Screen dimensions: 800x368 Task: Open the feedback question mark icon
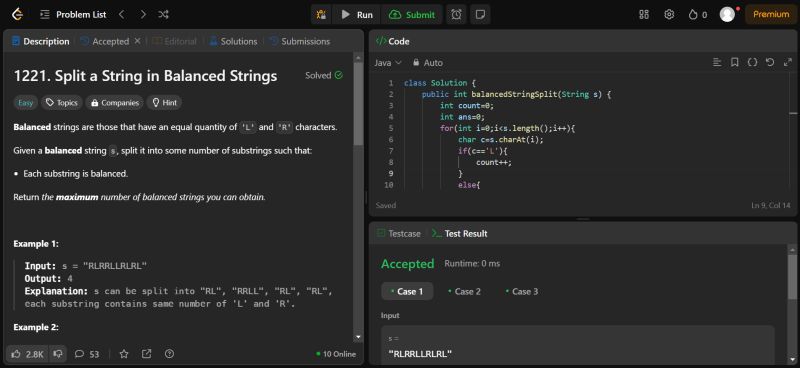tap(169, 354)
